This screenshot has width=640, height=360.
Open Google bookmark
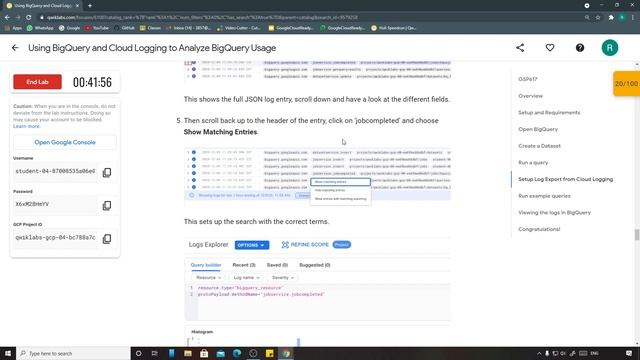(69, 28)
